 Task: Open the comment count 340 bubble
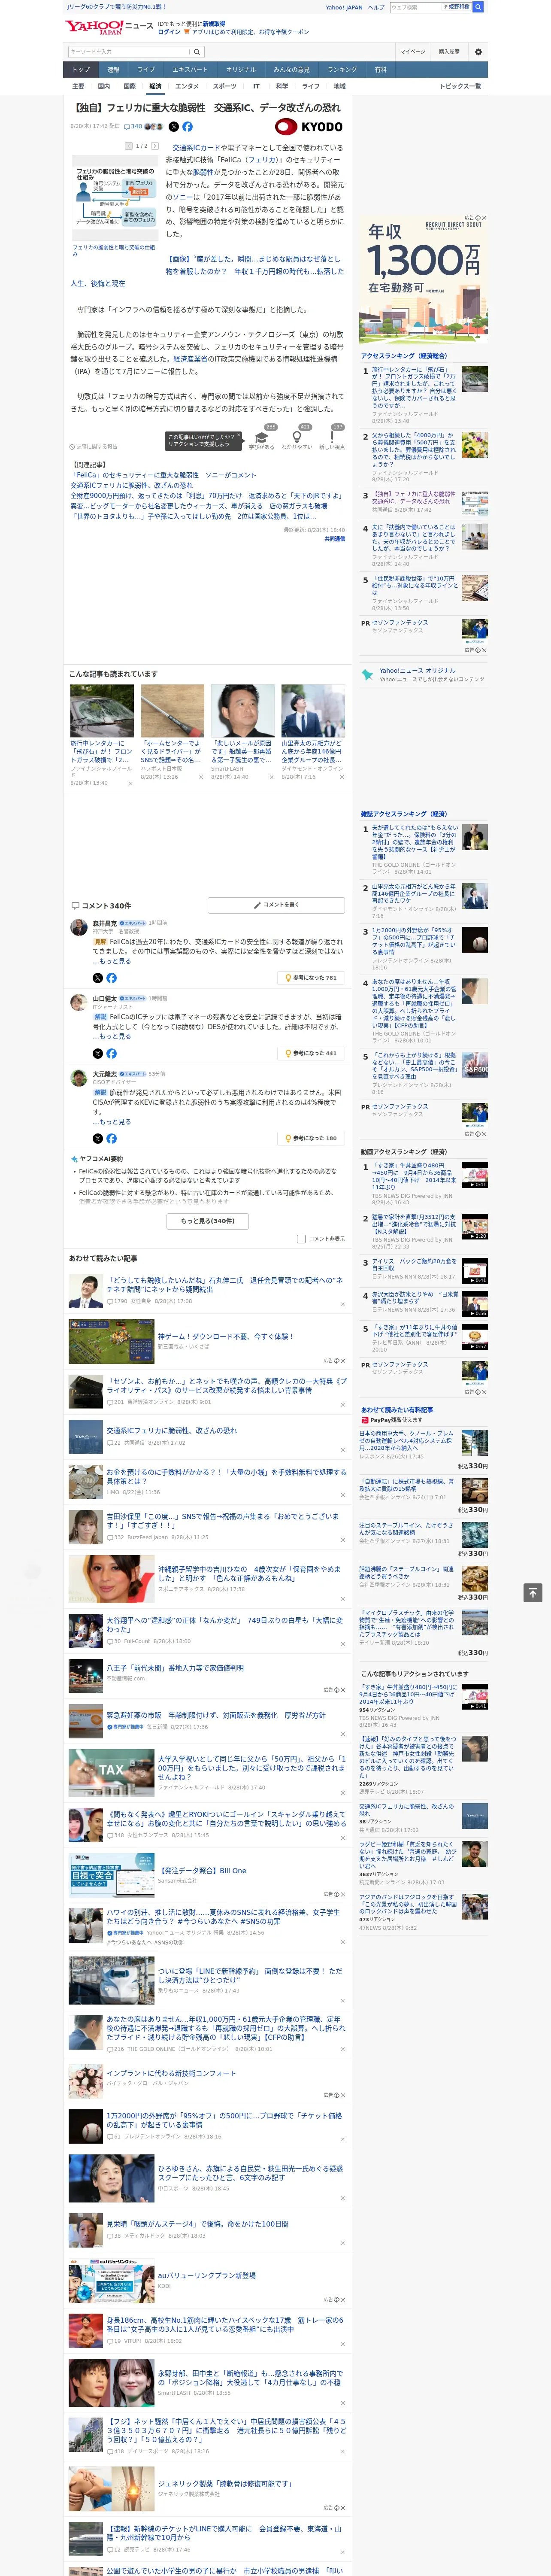(134, 127)
